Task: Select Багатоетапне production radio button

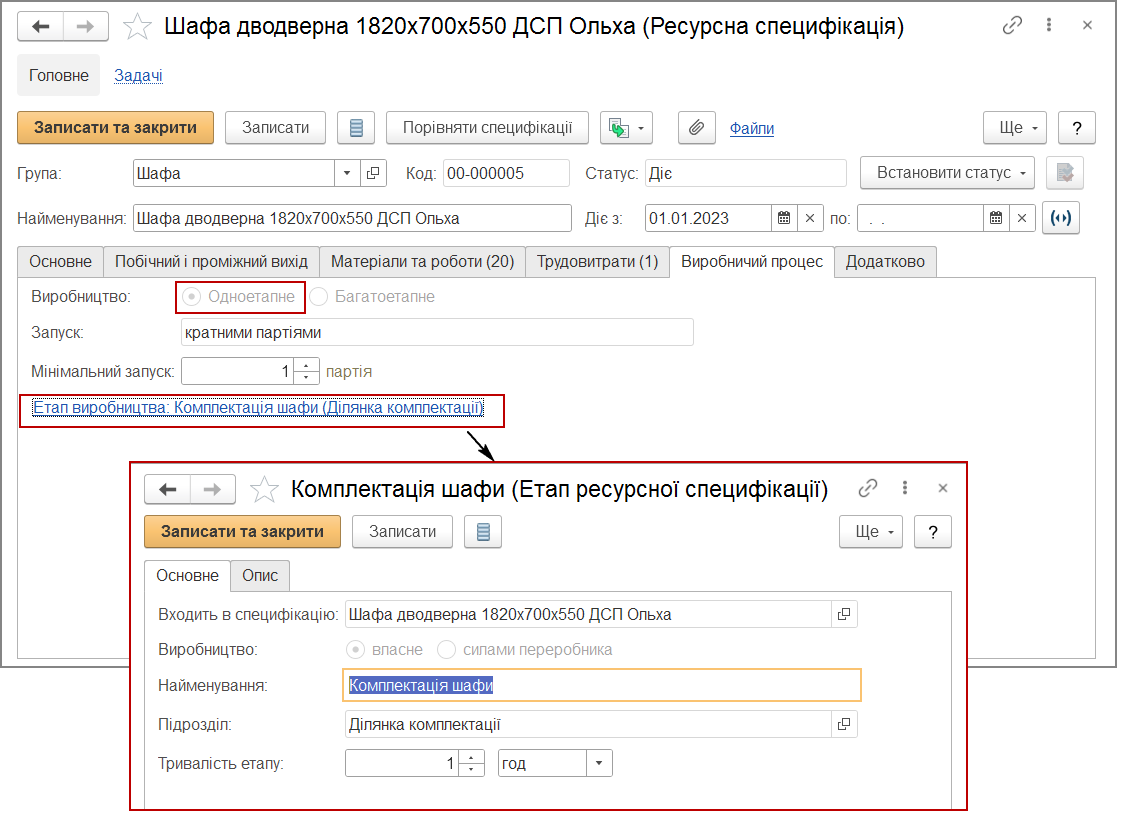Action: [319, 297]
